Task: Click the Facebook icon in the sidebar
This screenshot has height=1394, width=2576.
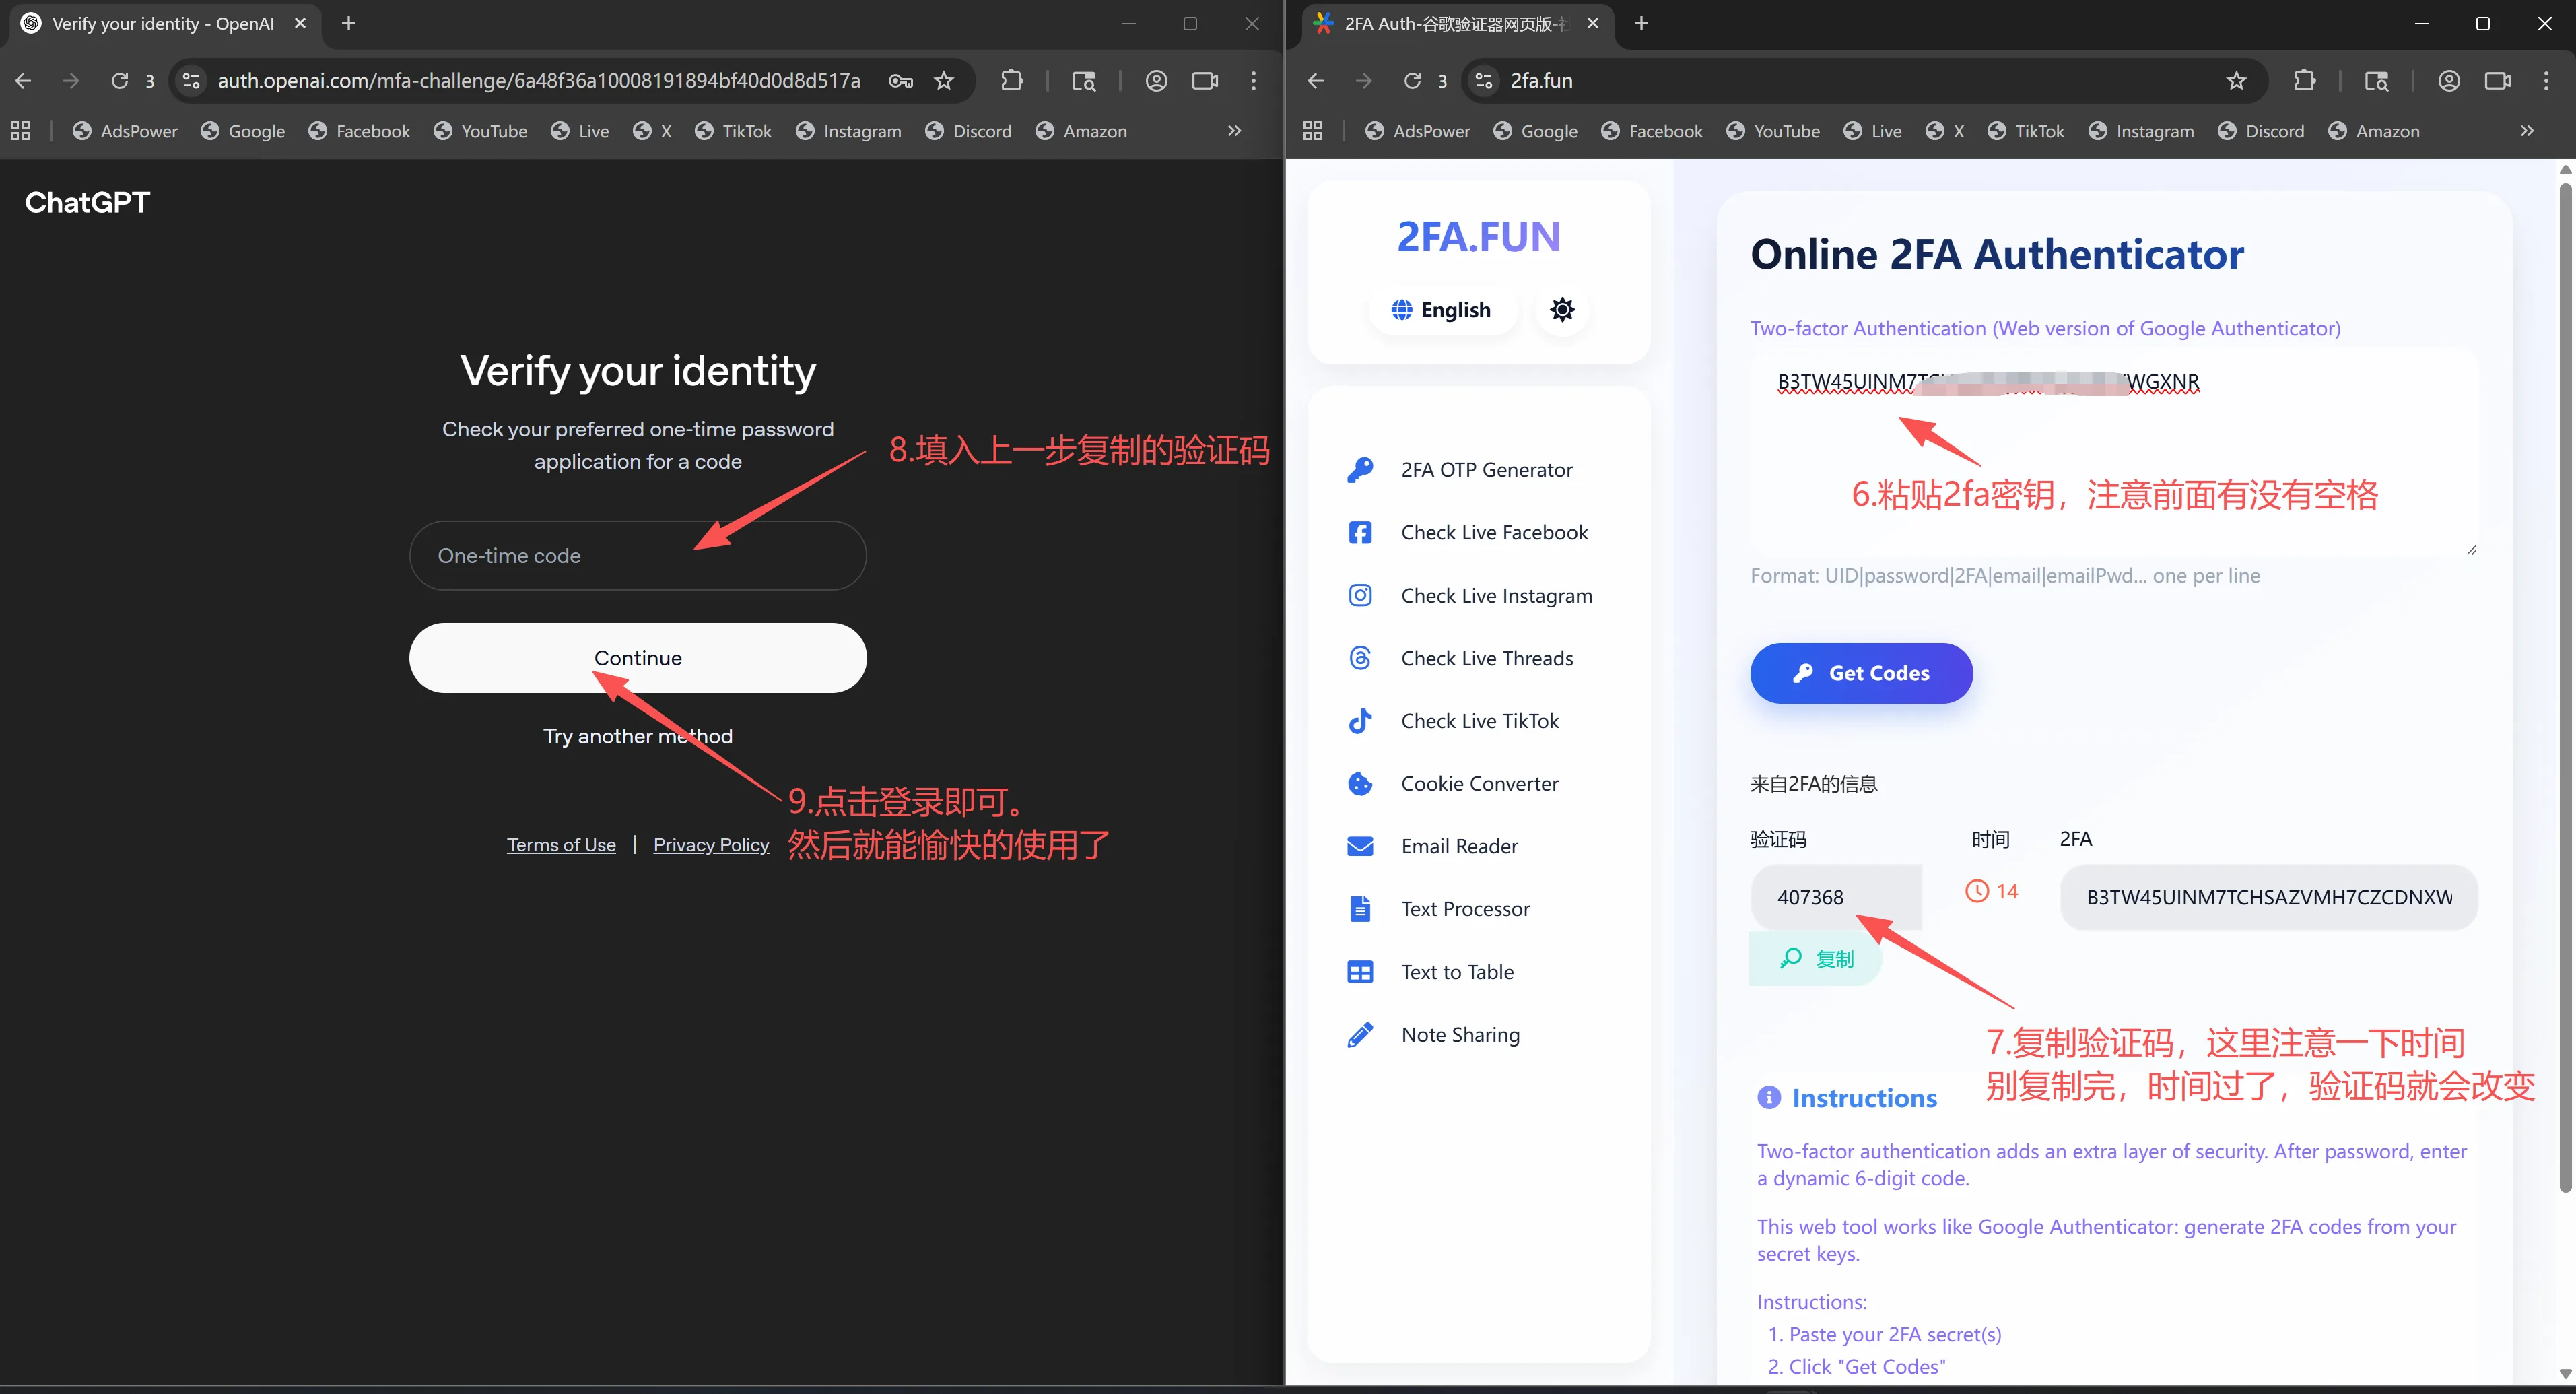Action: (1360, 533)
